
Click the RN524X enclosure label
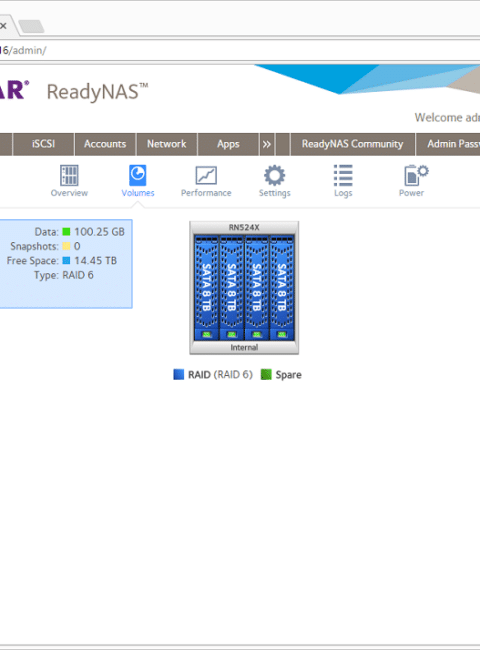(x=244, y=227)
